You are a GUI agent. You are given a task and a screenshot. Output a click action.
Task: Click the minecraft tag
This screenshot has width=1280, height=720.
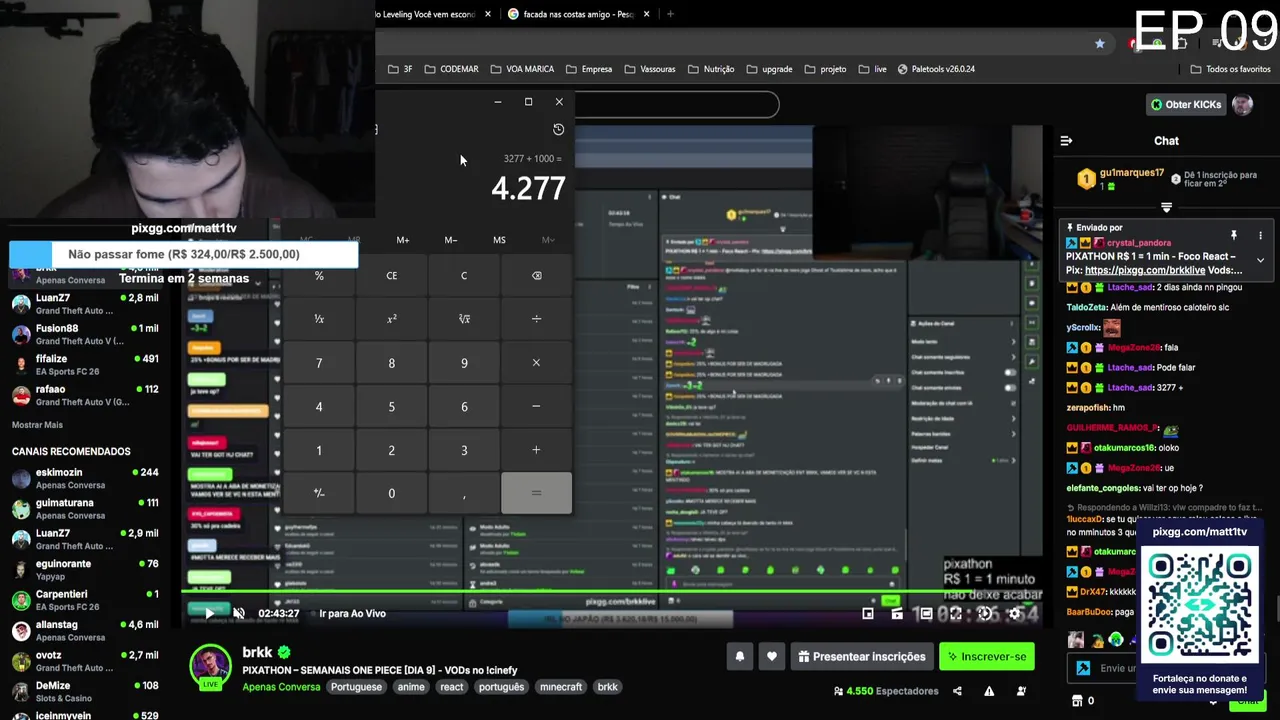[561, 687]
